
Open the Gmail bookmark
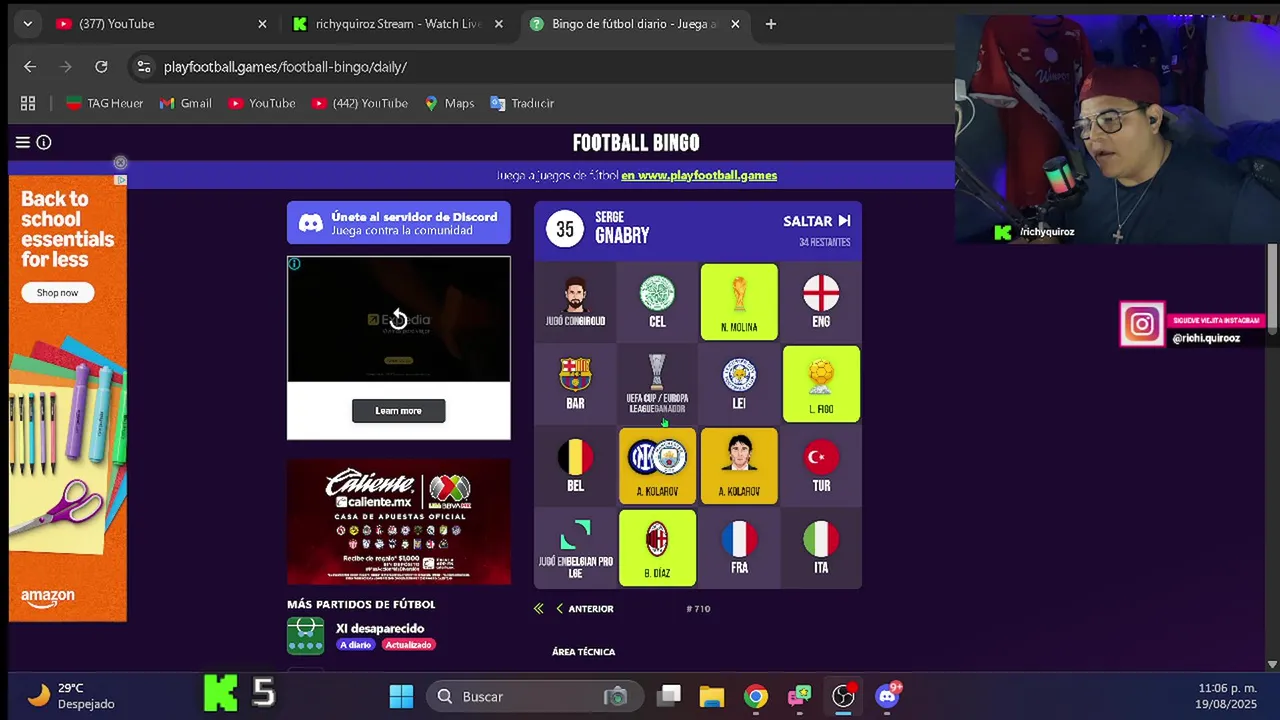click(186, 103)
